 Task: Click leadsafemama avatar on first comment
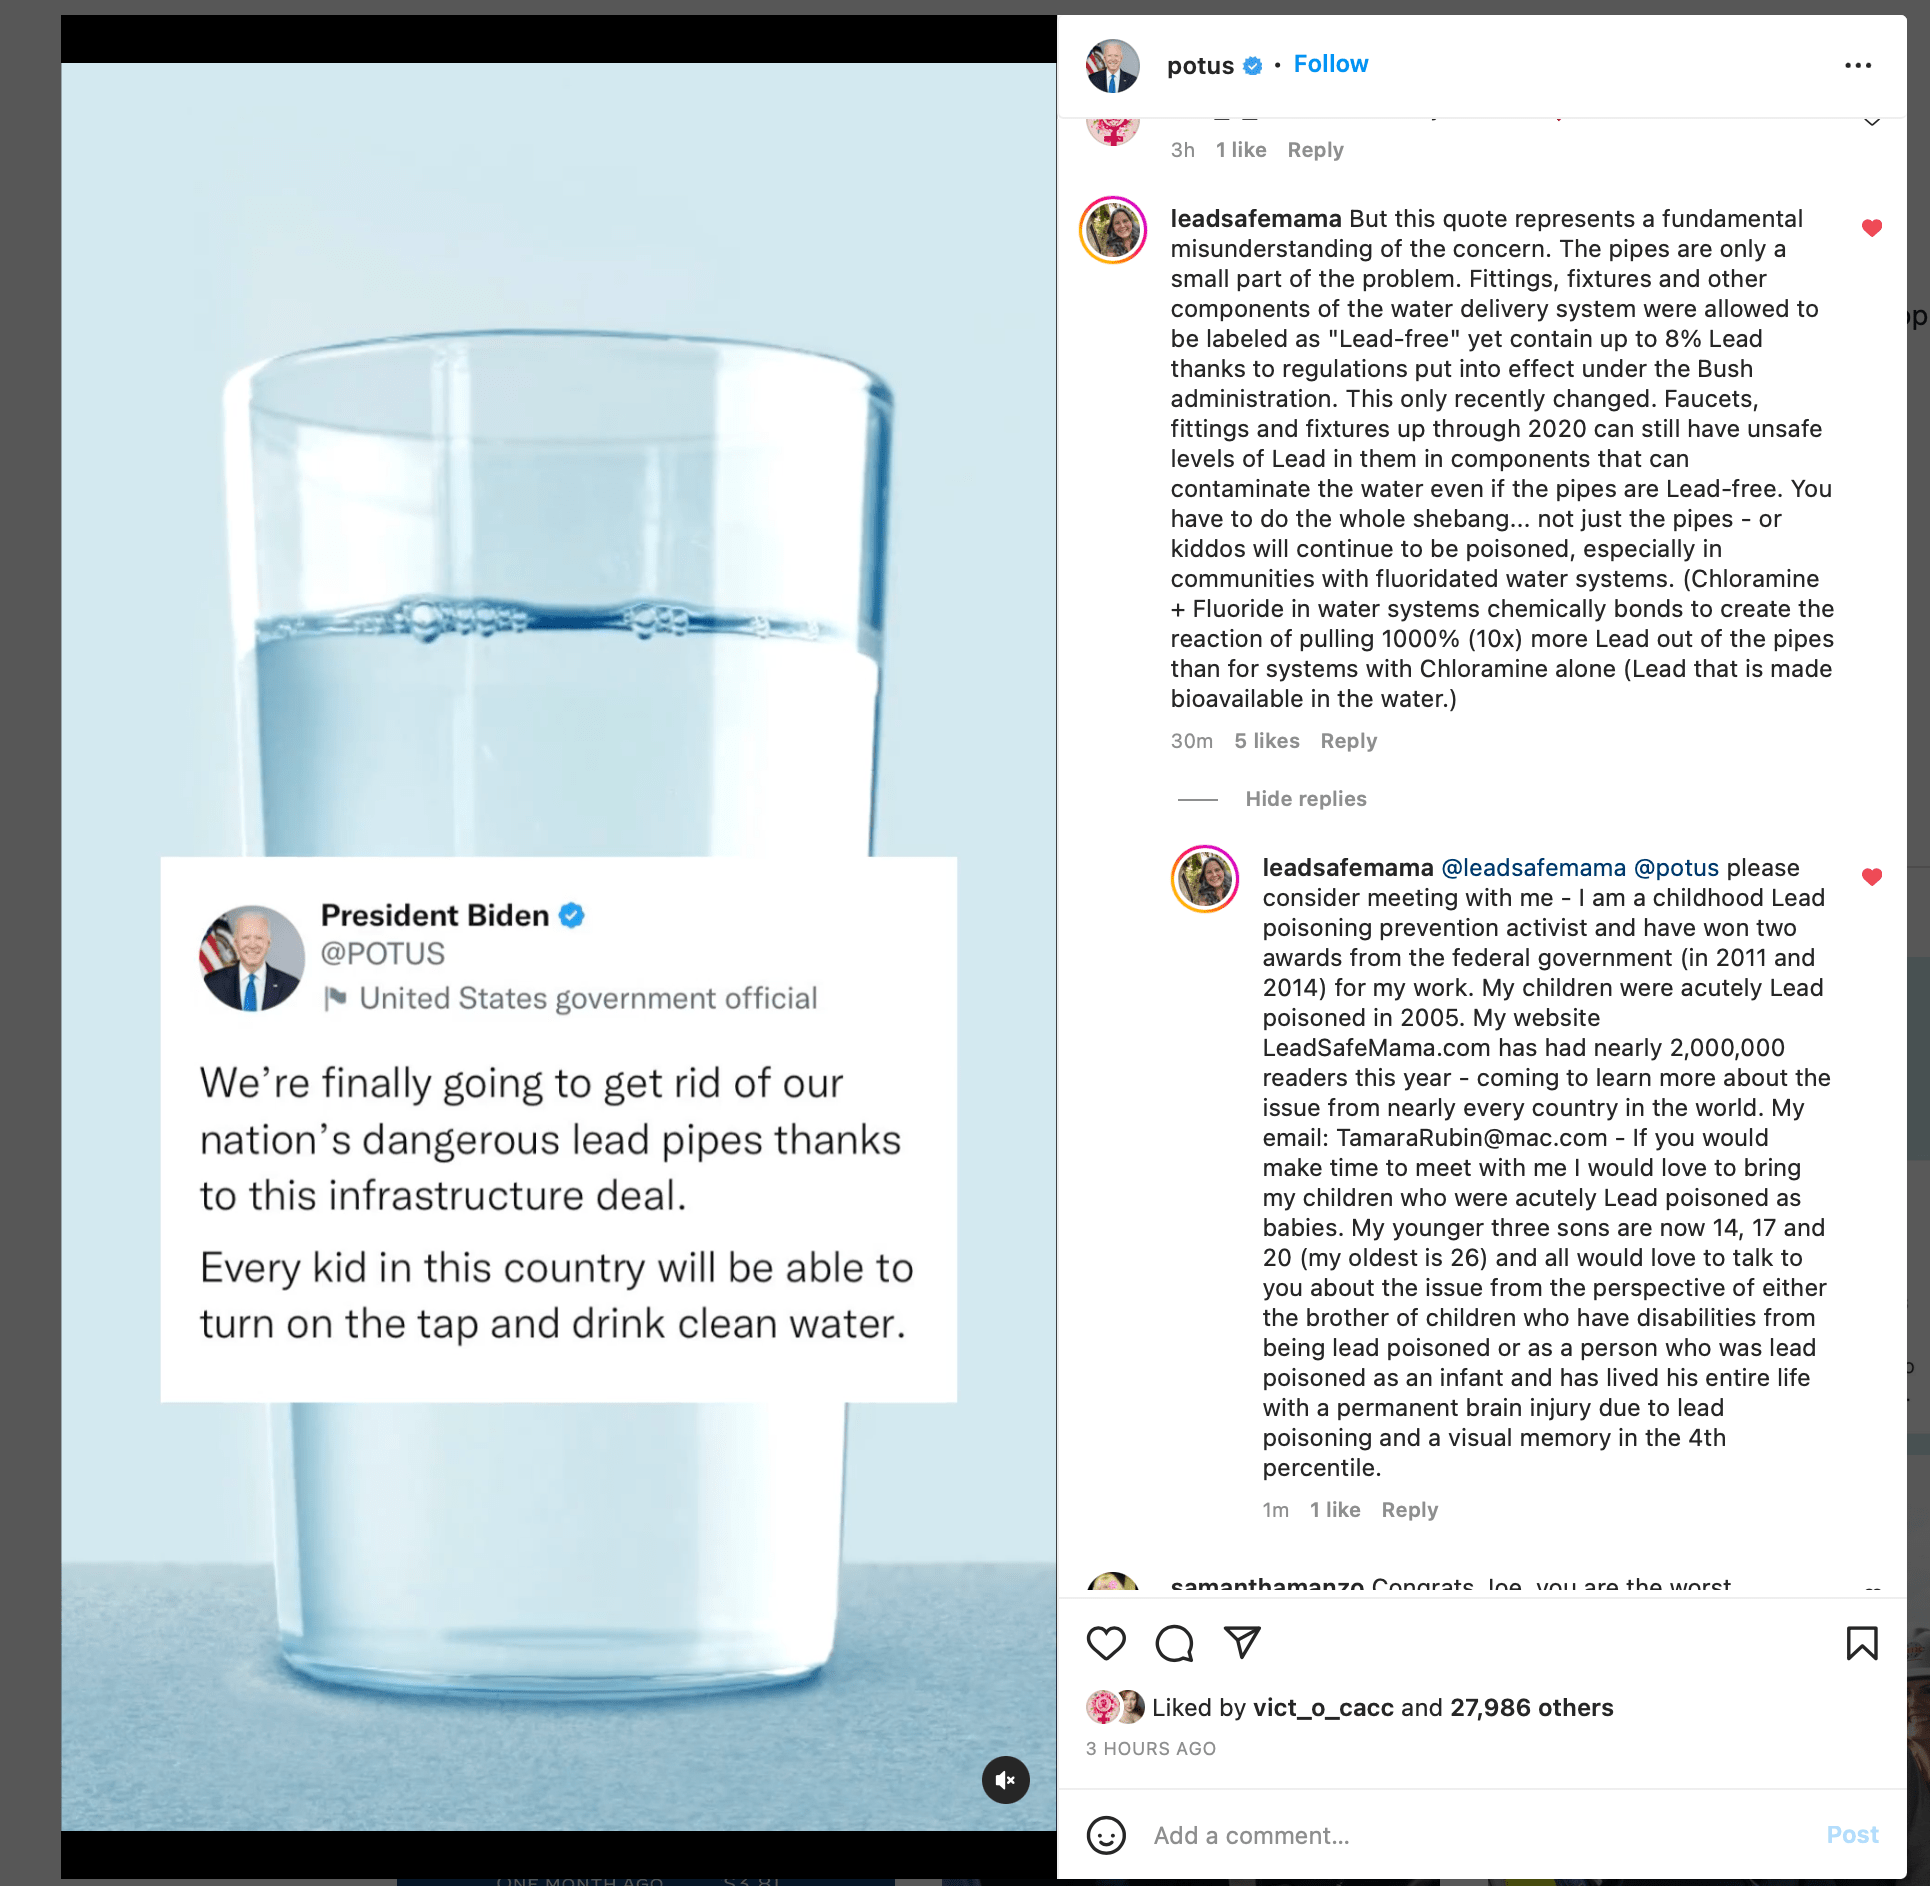pos(1113,230)
